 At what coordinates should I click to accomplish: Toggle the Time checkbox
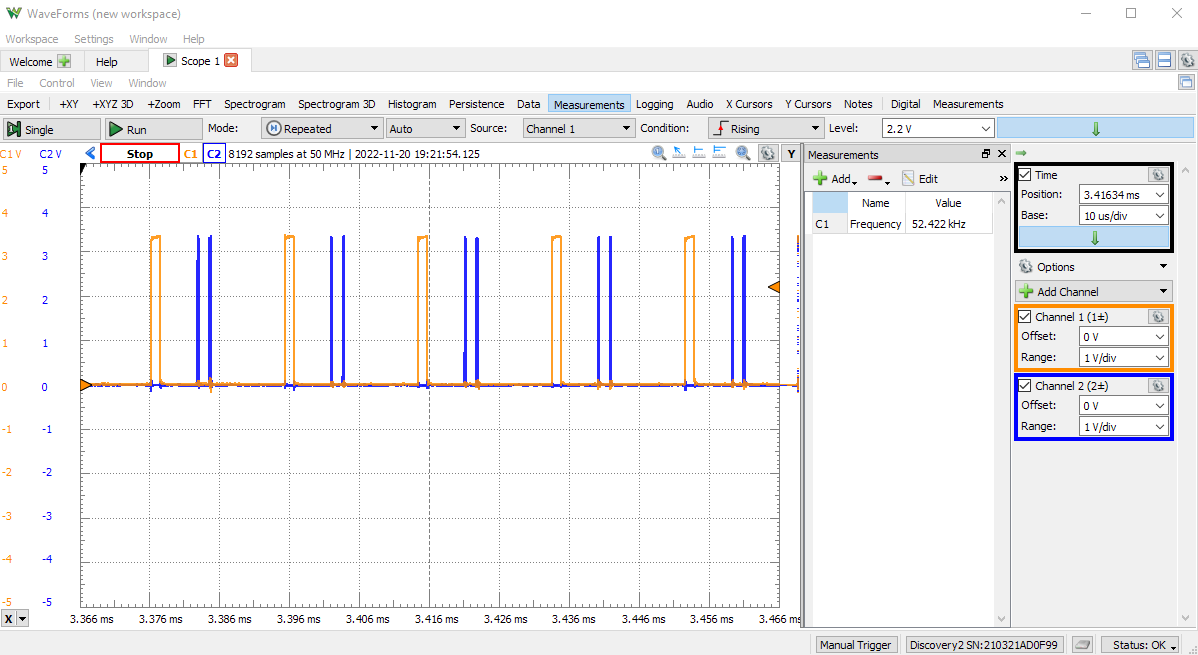pos(1025,175)
